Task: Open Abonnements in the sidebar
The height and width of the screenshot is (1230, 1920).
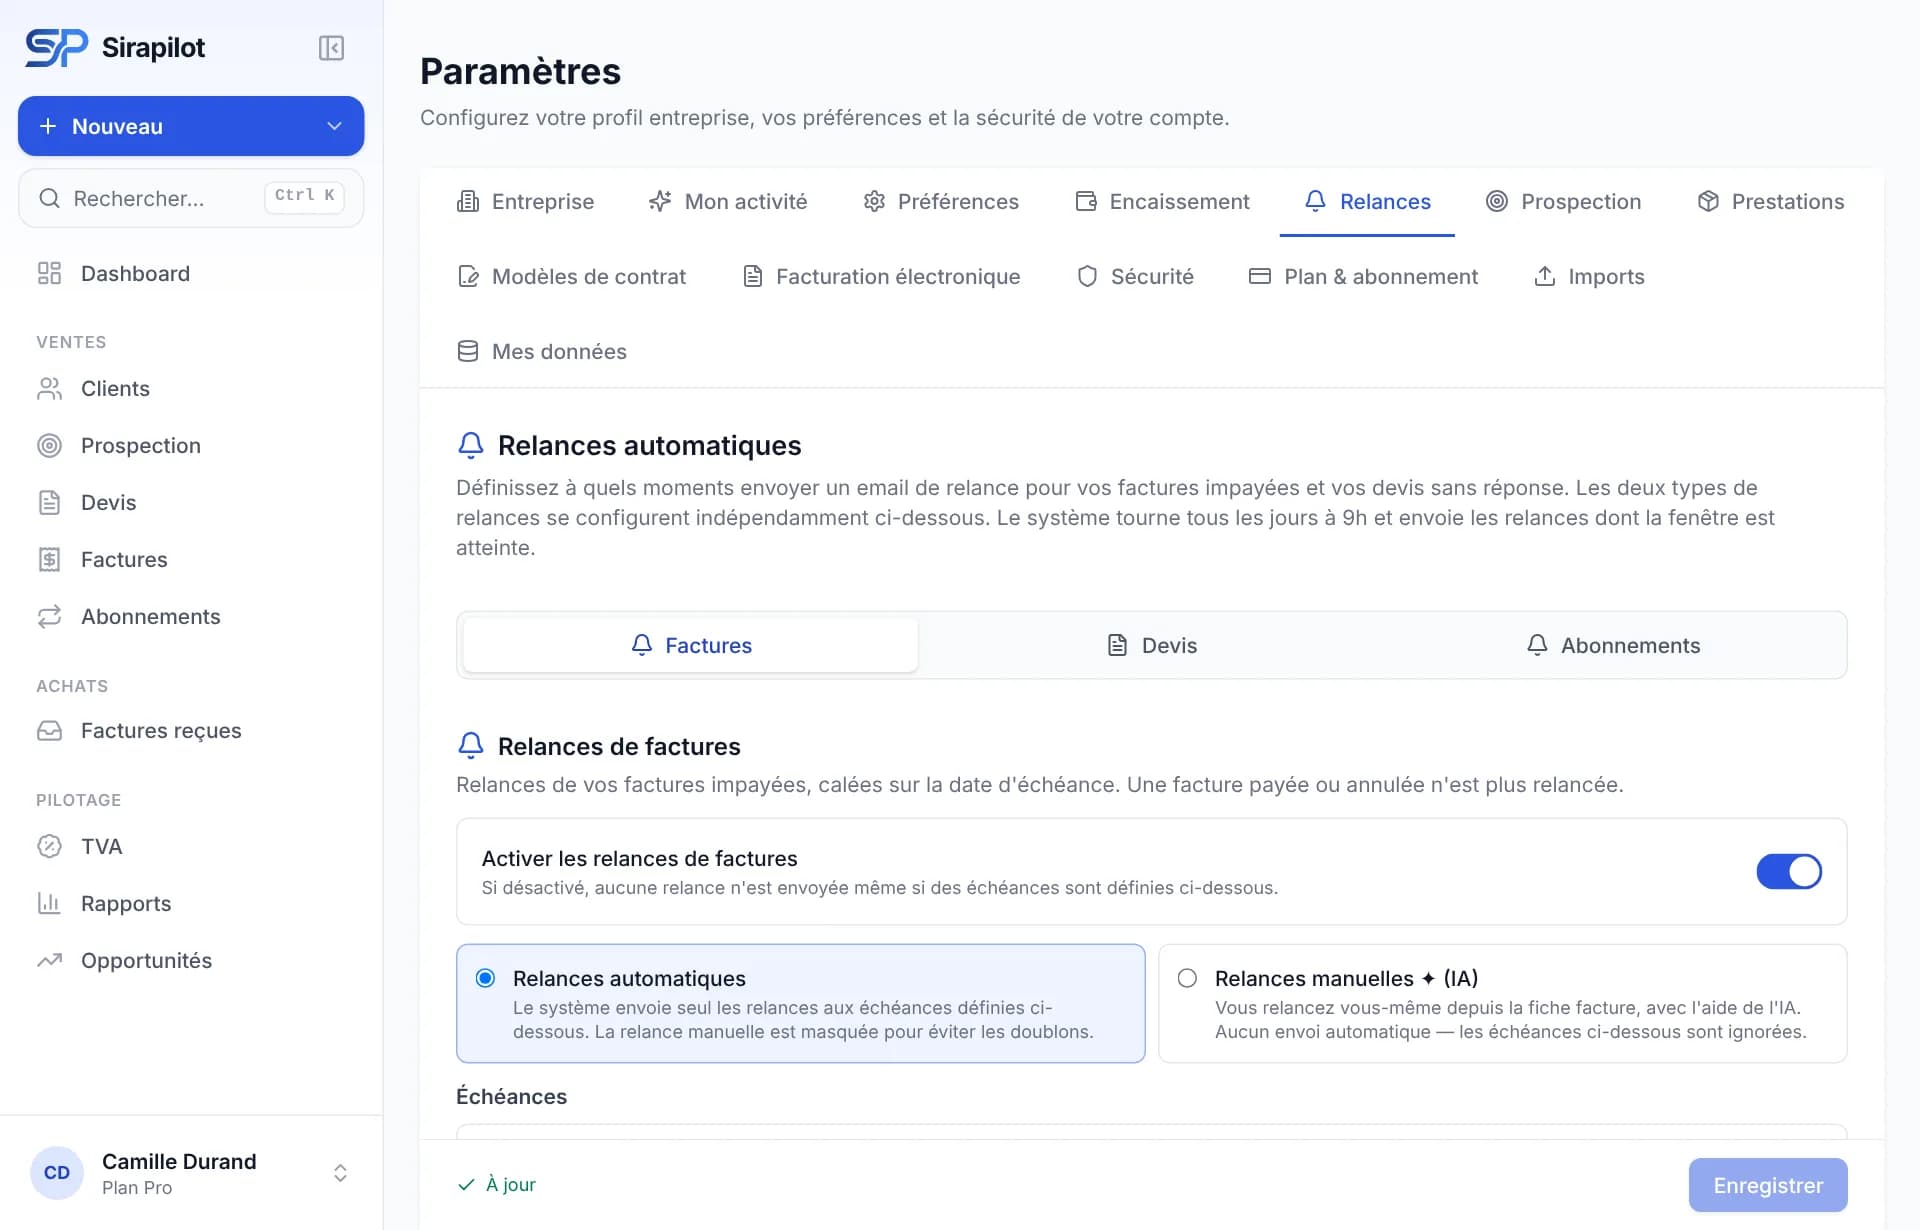Action: pyautogui.click(x=191, y=617)
